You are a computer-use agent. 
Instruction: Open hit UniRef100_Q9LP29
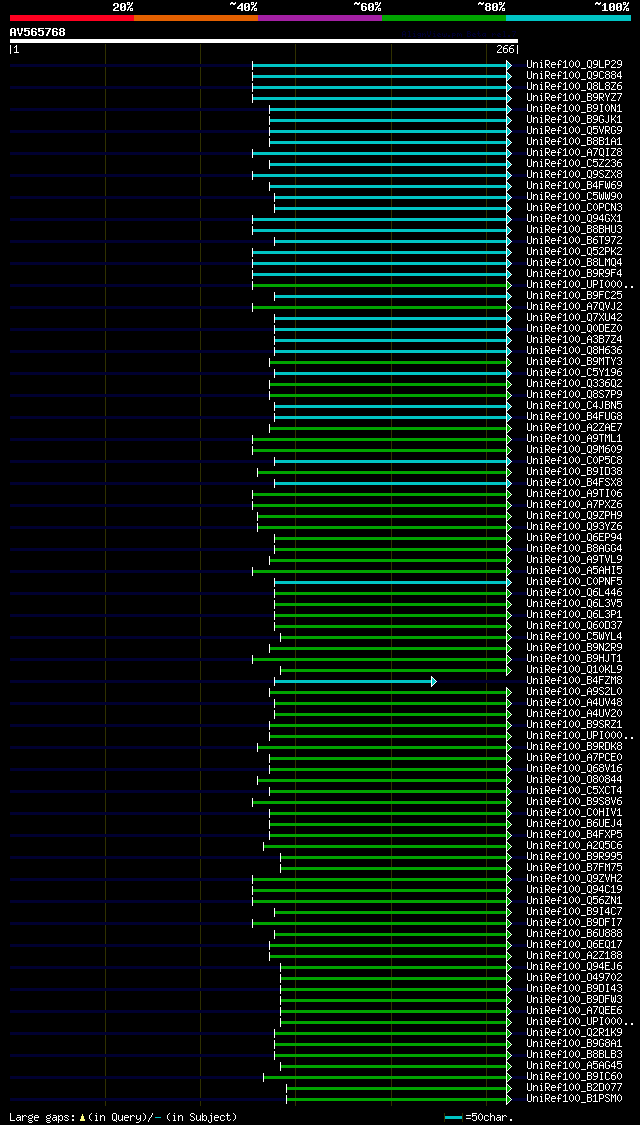click(574, 65)
